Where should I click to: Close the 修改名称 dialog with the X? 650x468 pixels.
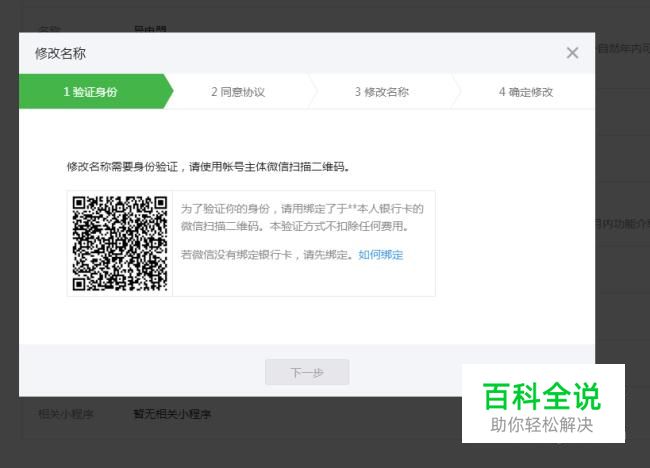coord(572,53)
